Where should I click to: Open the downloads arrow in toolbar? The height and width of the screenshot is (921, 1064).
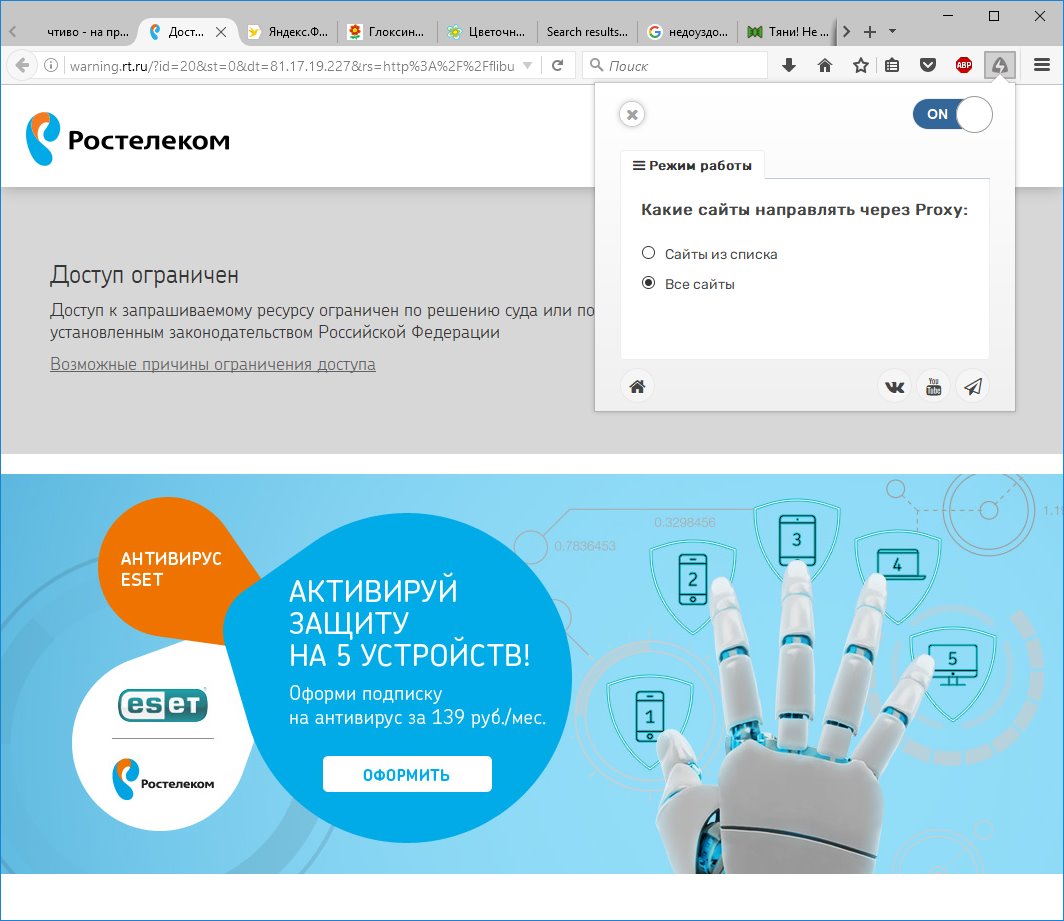(x=789, y=66)
